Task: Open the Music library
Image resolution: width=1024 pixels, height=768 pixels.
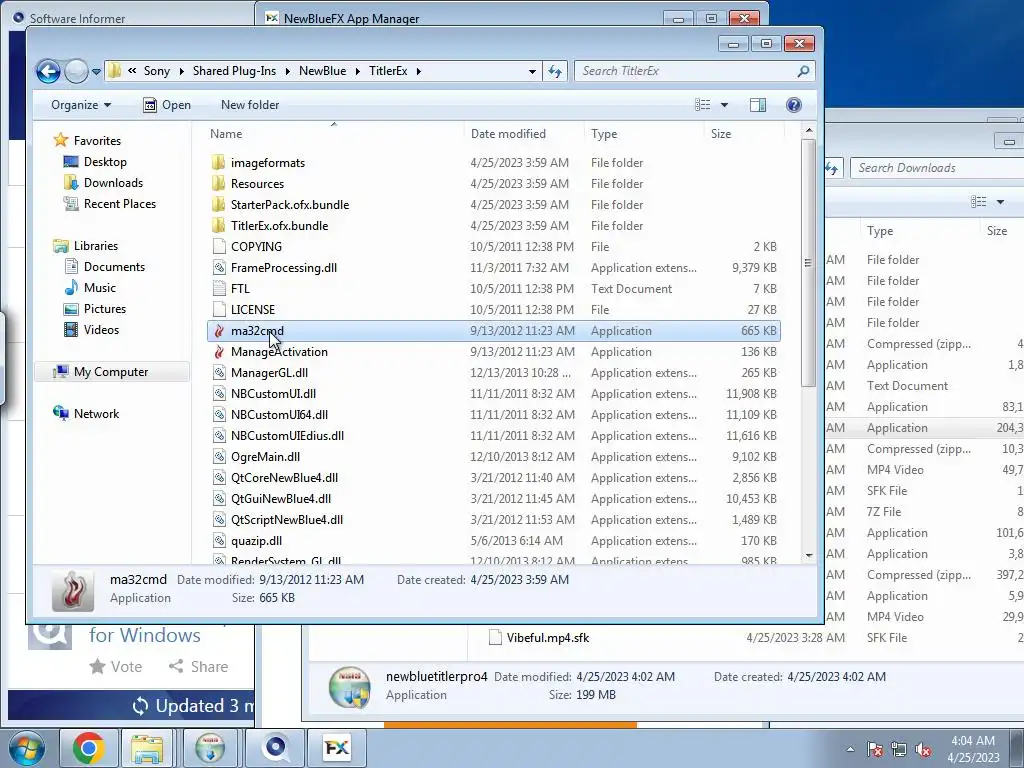Action: click(x=99, y=287)
